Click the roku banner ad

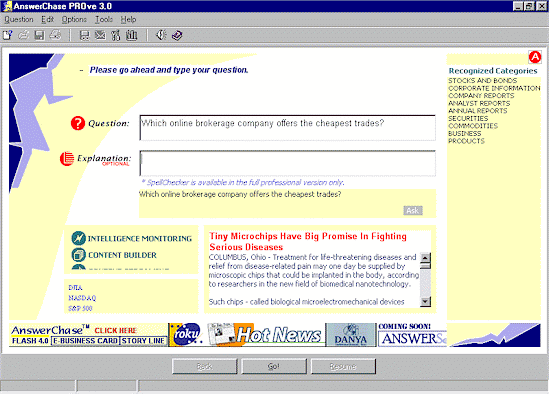(186, 335)
